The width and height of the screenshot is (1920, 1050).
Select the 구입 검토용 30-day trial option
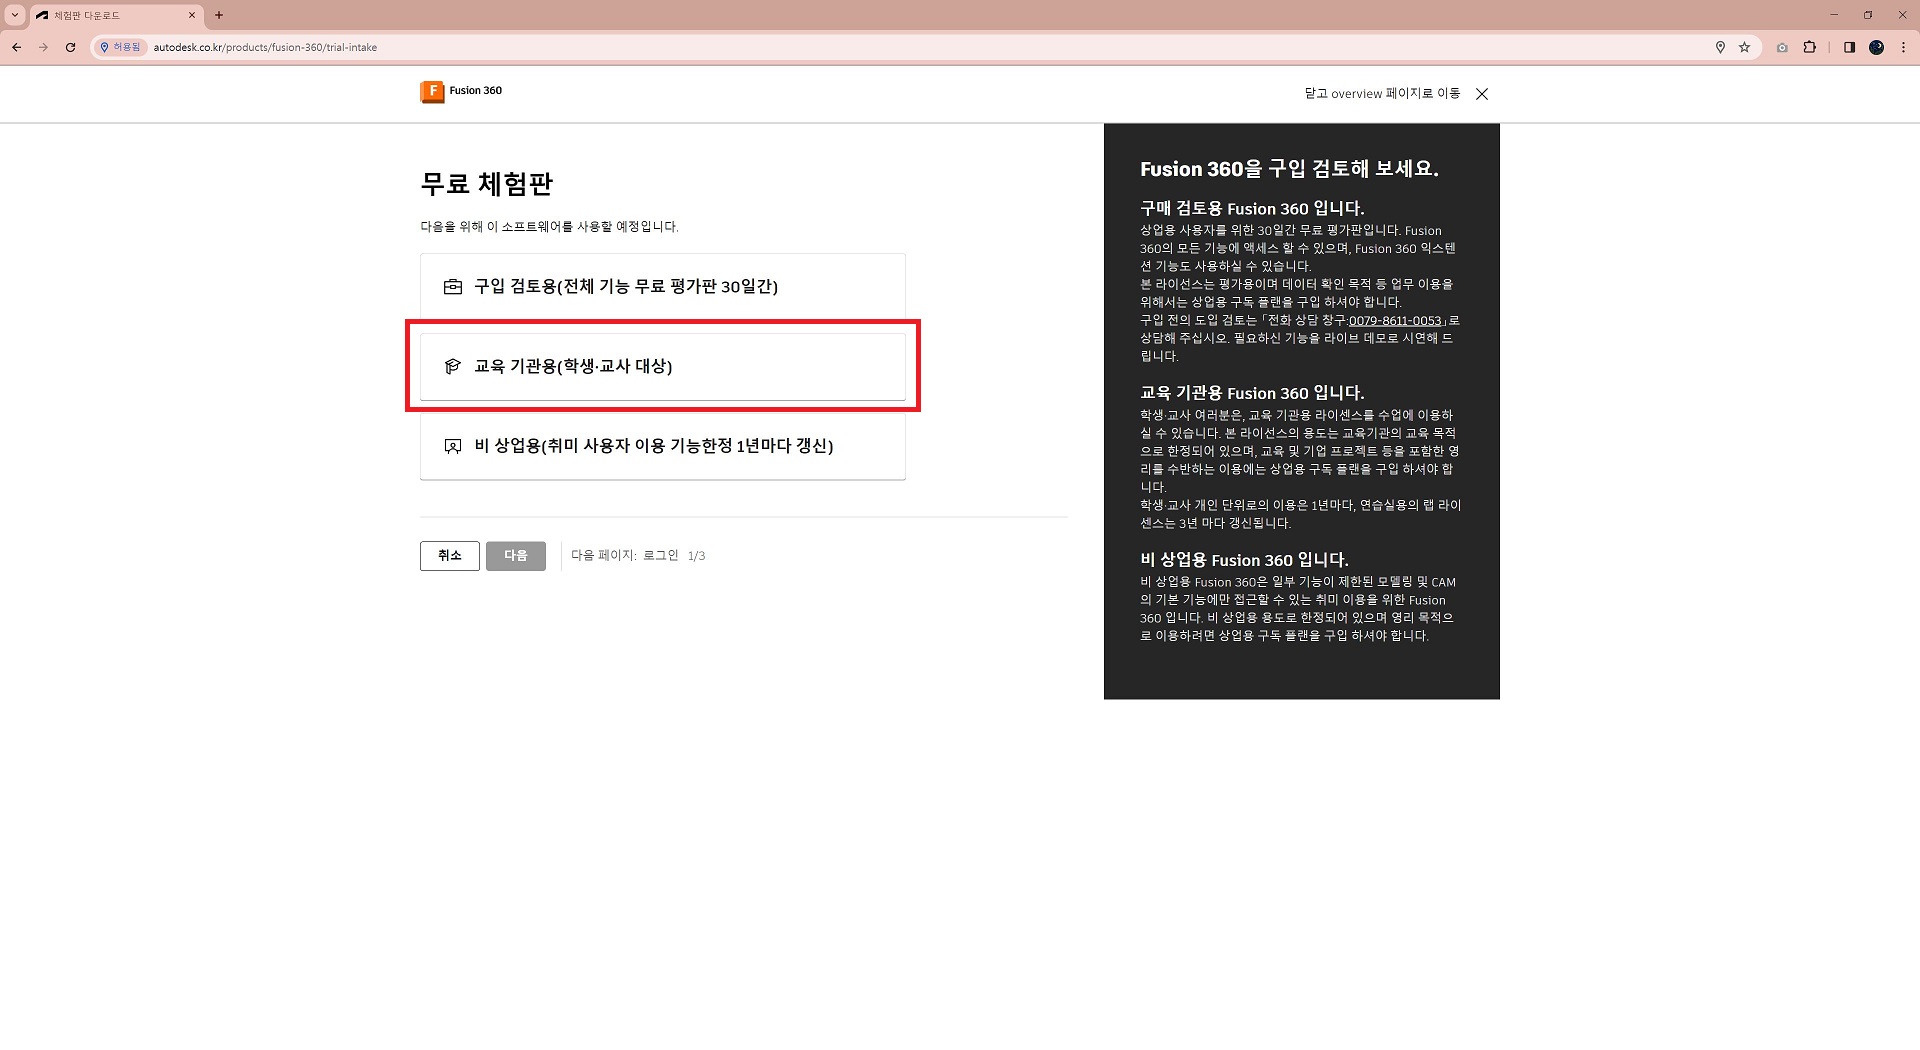coord(662,287)
